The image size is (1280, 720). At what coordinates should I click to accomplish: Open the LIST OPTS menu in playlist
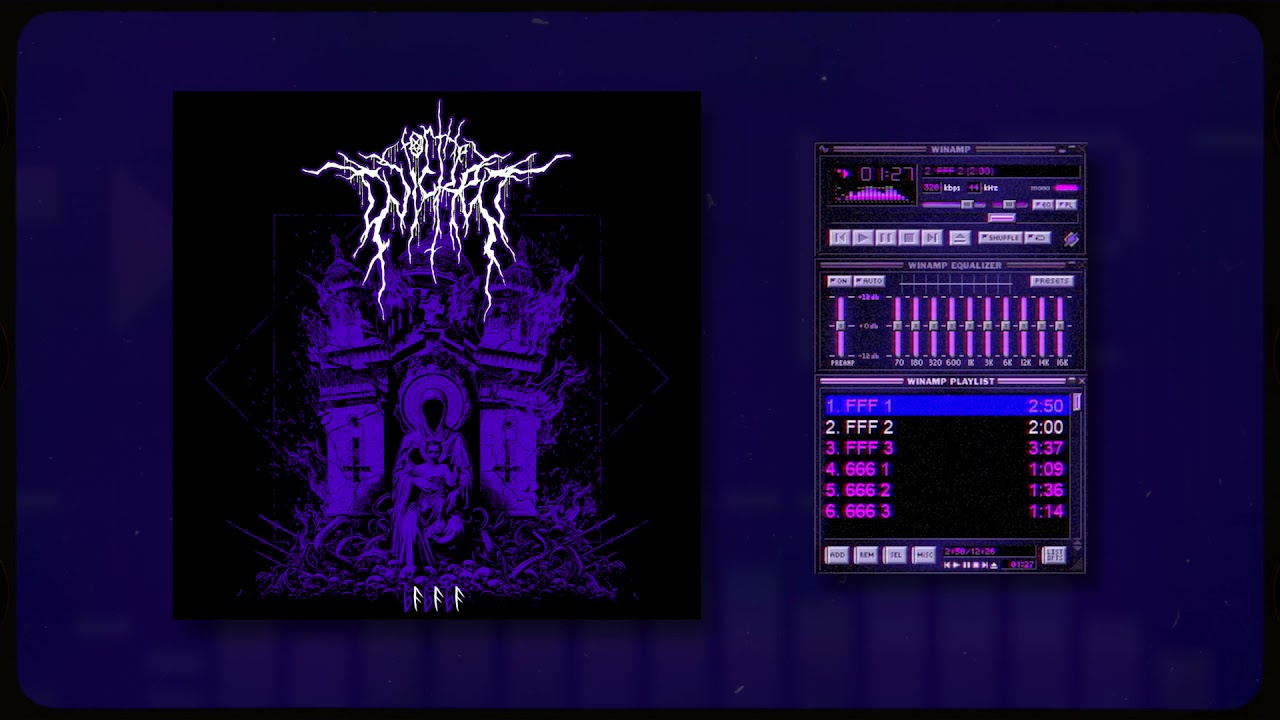click(1054, 555)
